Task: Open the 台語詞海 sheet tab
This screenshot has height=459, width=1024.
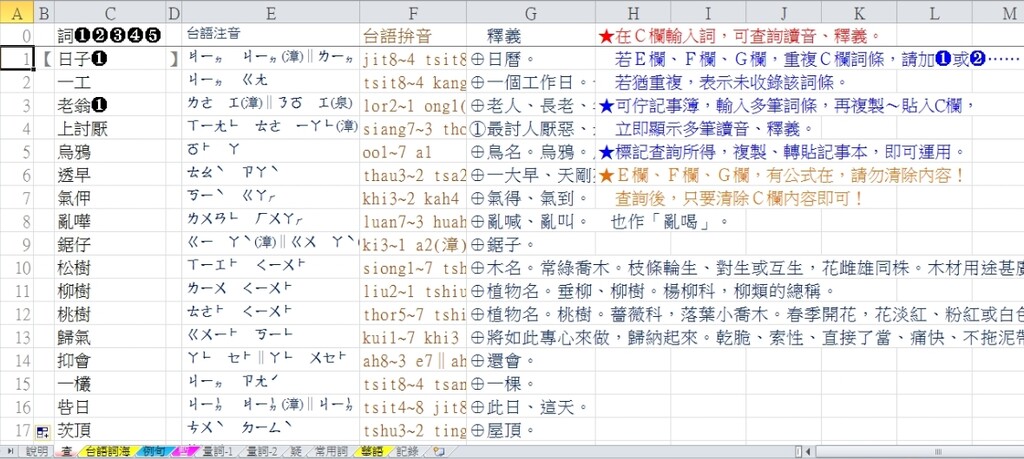Action: pos(108,452)
